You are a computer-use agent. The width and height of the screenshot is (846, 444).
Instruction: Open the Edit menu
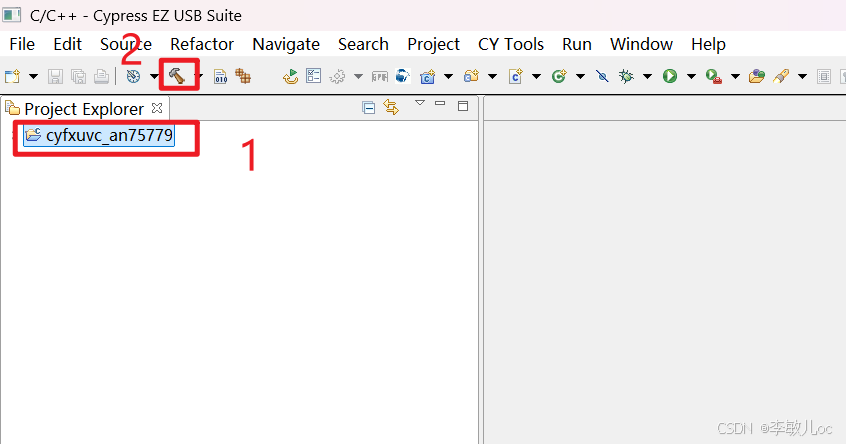pyautogui.click(x=67, y=44)
